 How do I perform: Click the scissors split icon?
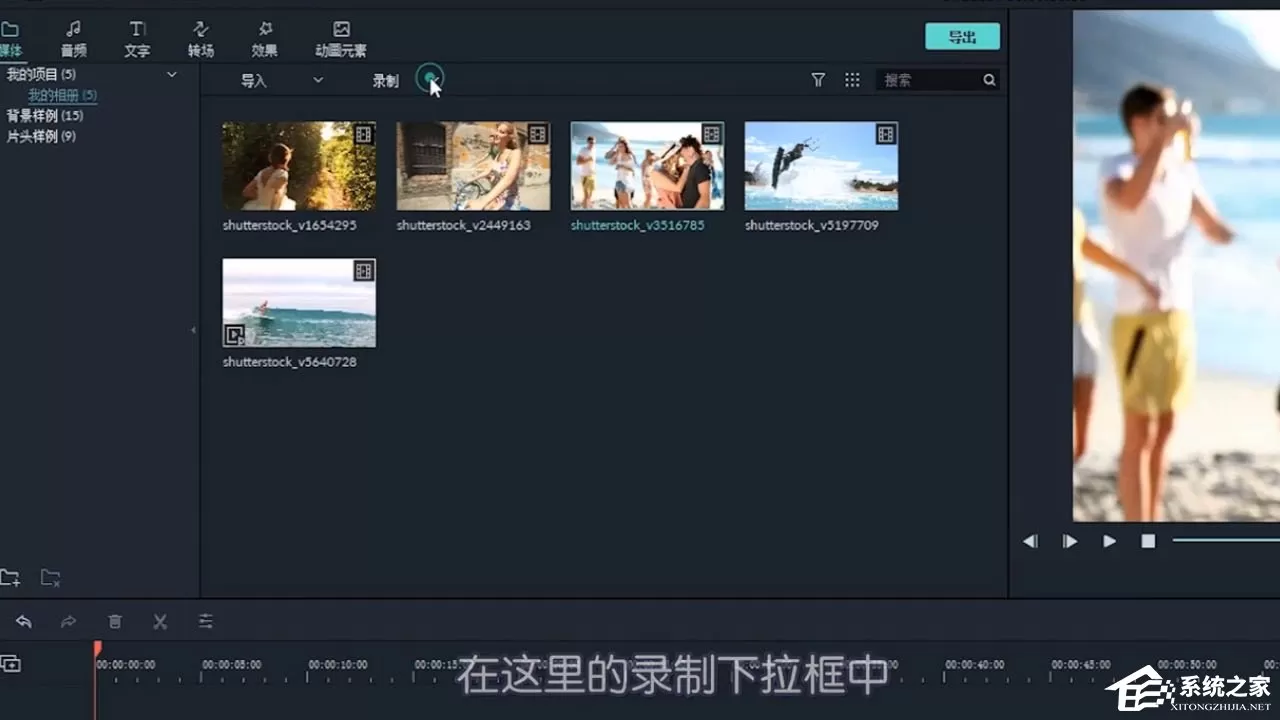click(x=160, y=622)
